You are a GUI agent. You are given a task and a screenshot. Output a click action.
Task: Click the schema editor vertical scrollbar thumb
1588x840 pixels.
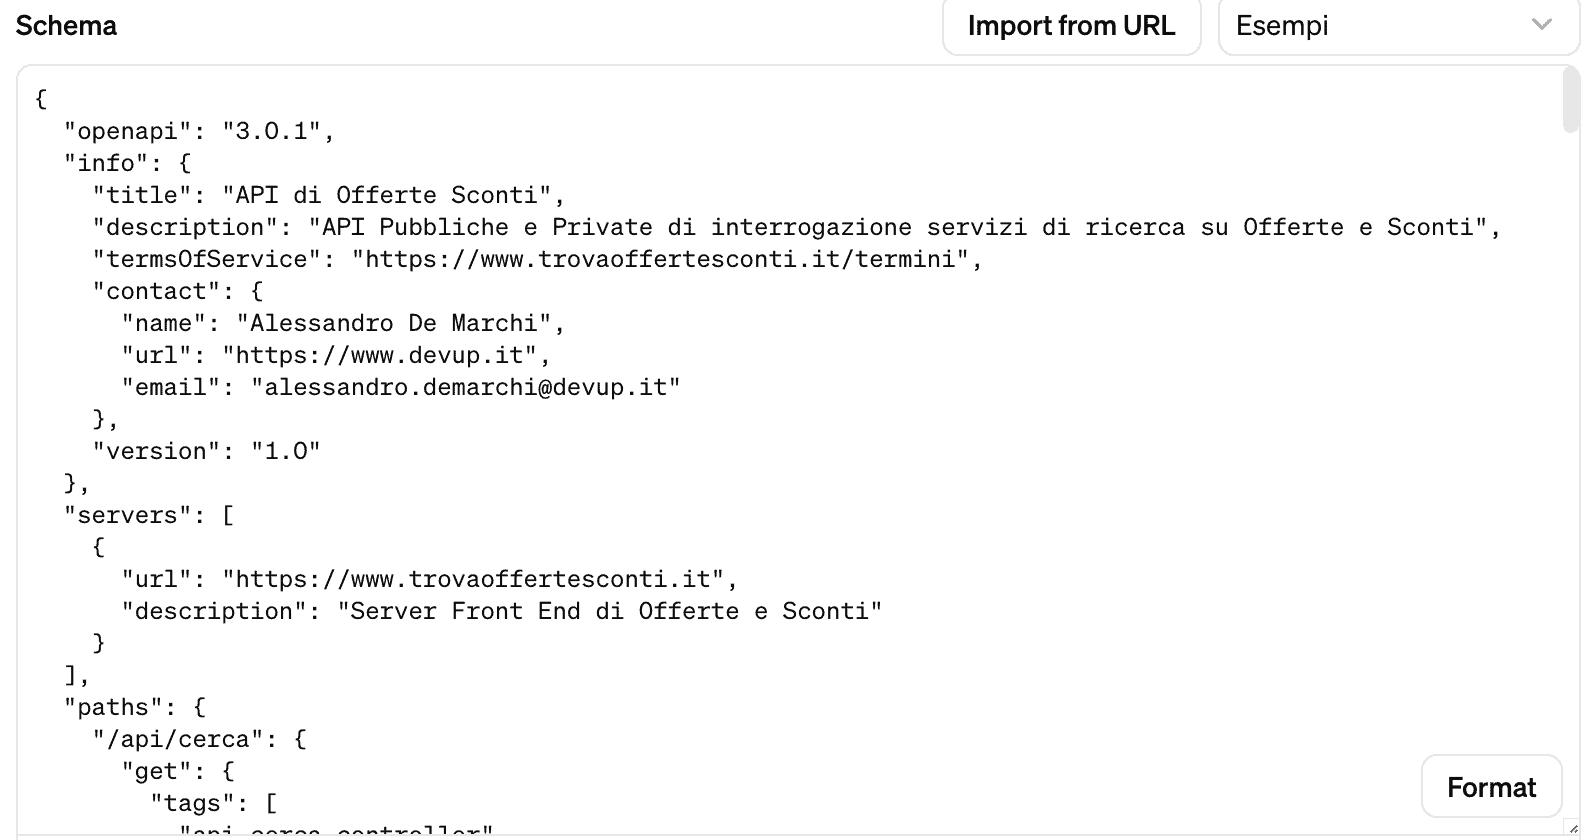(x=1571, y=100)
